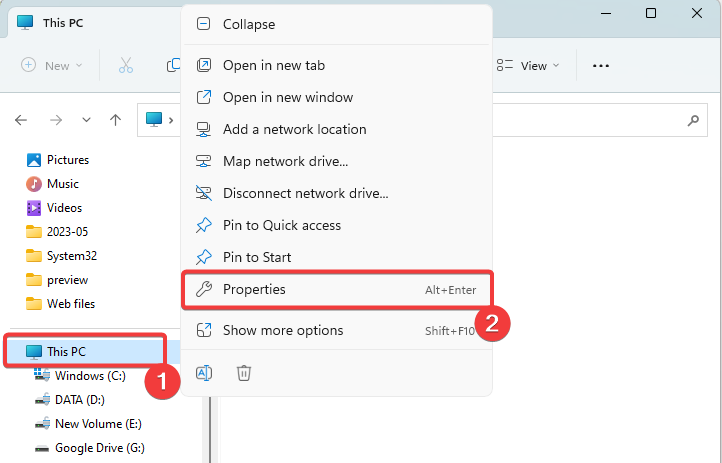Open the See more ellipsis toolbar icon
The width and height of the screenshot is (722, 463).
coord(601,66)
